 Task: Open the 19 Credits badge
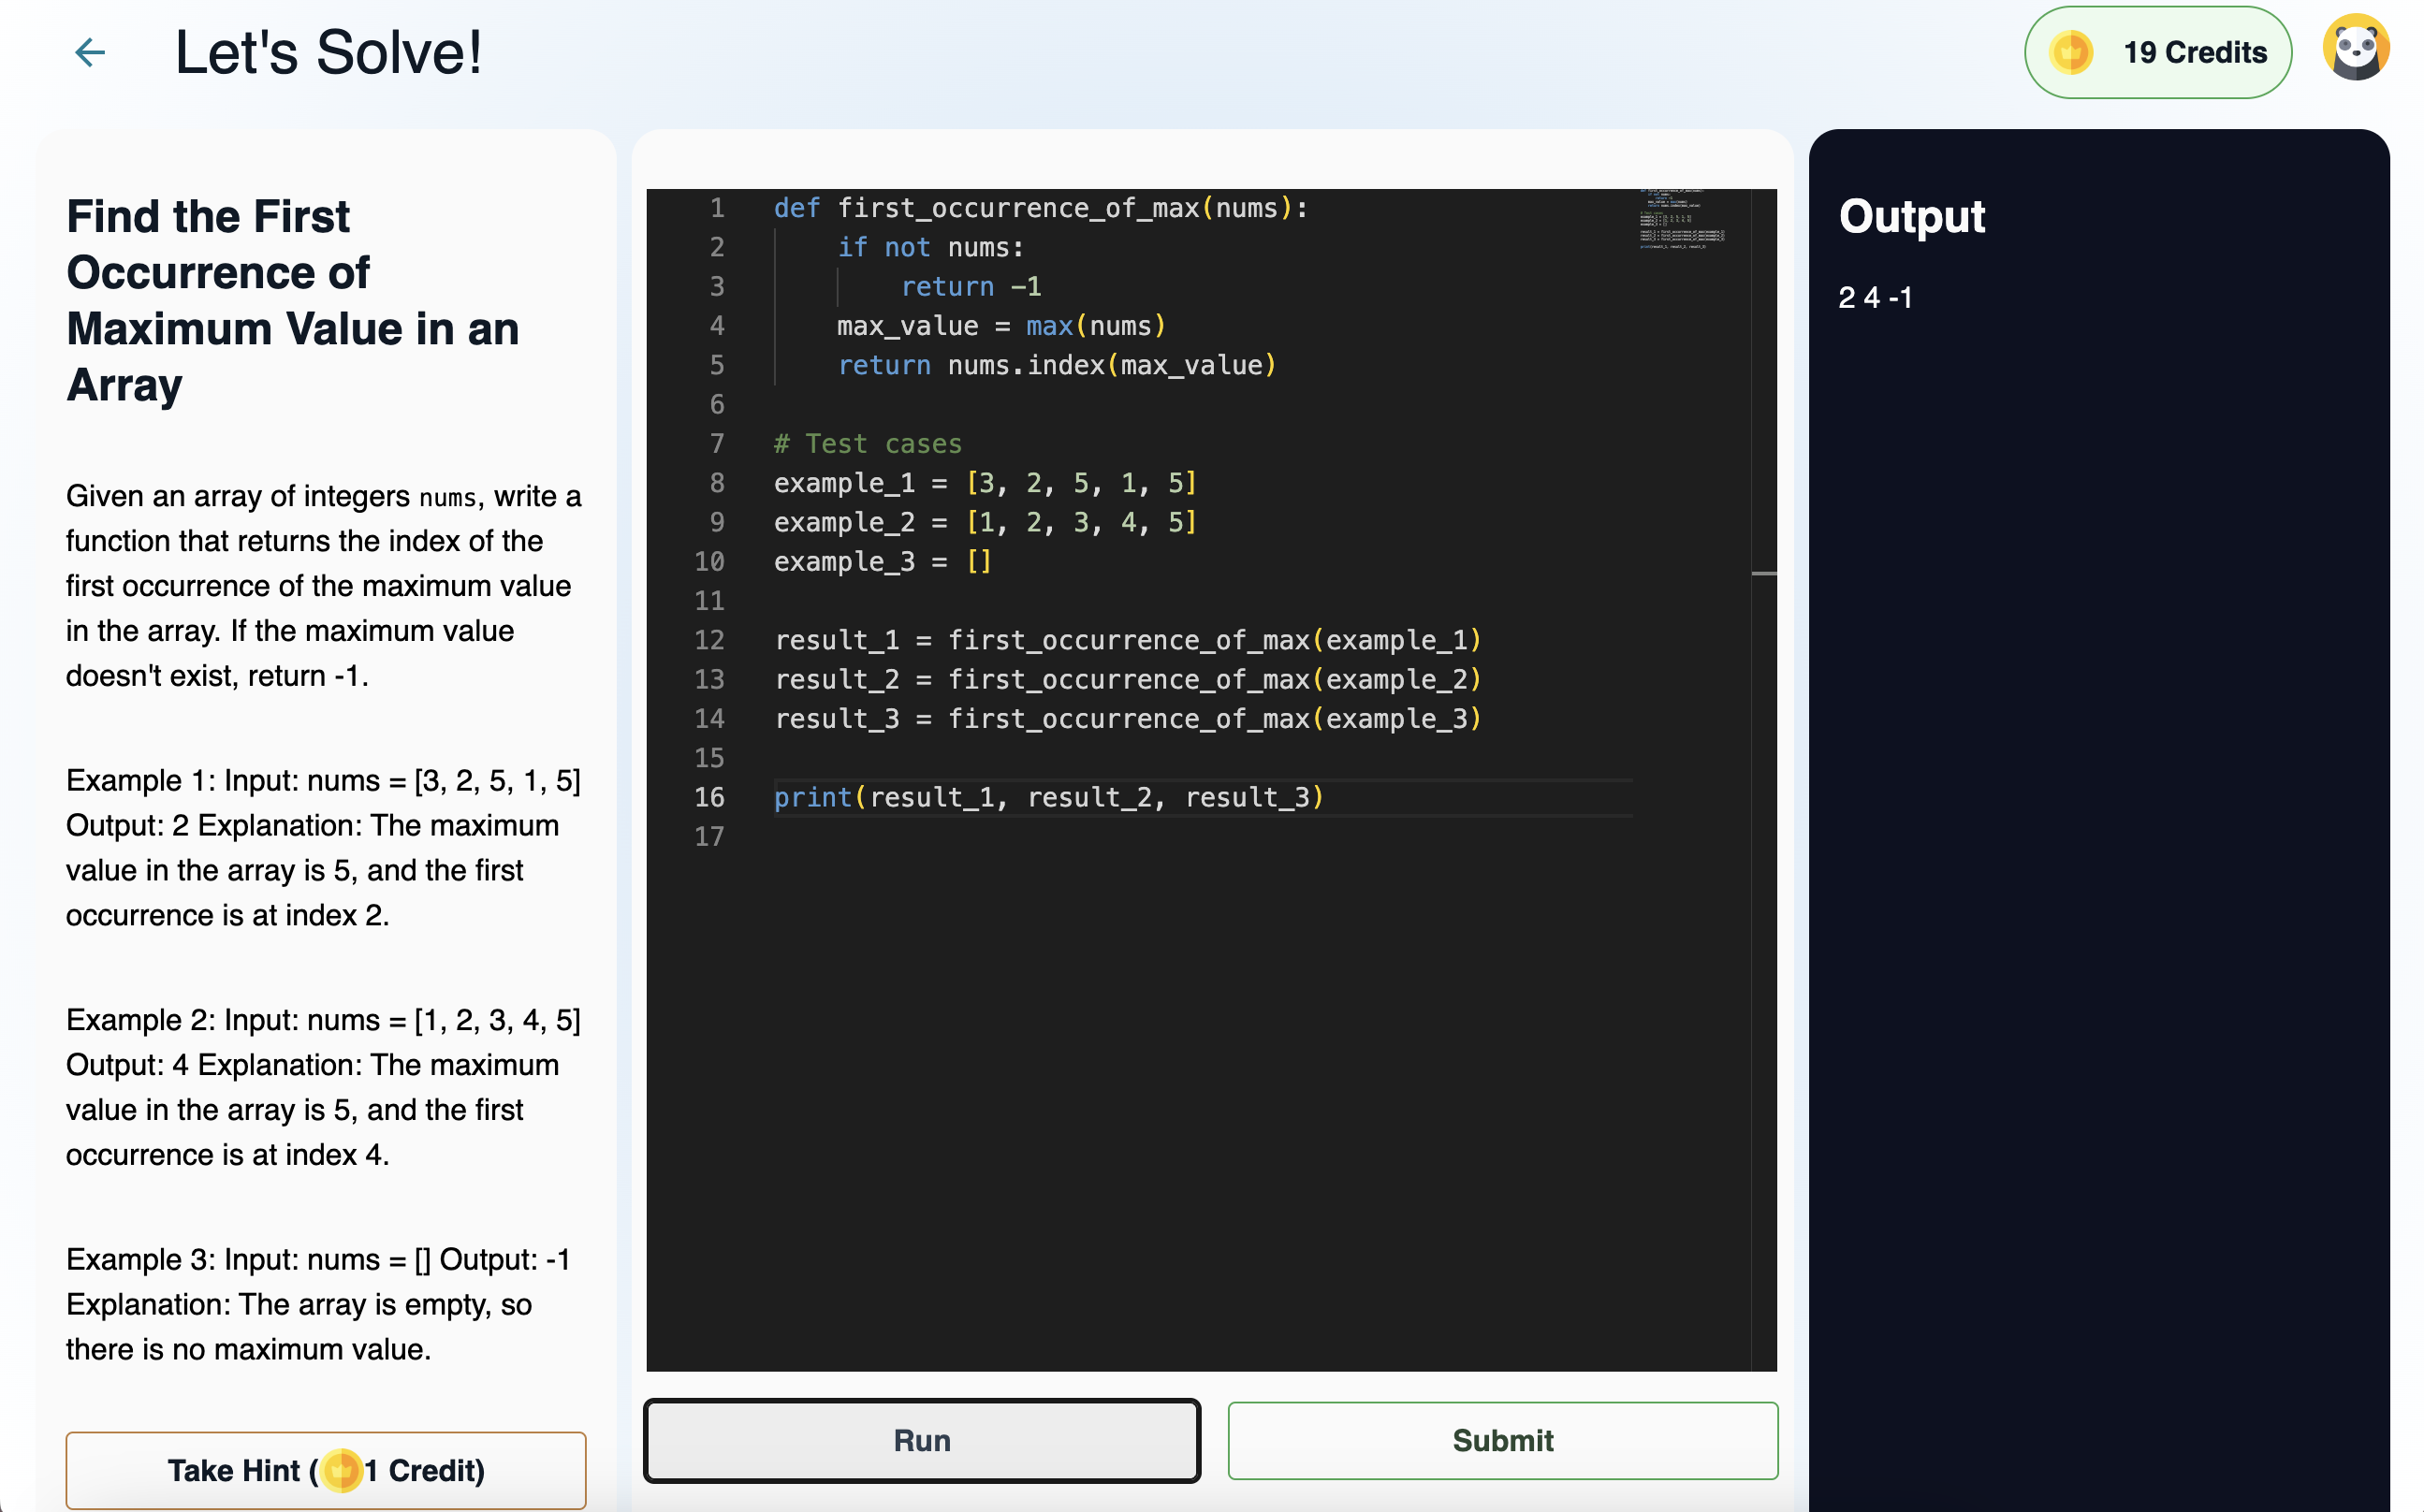[2157, 52]
